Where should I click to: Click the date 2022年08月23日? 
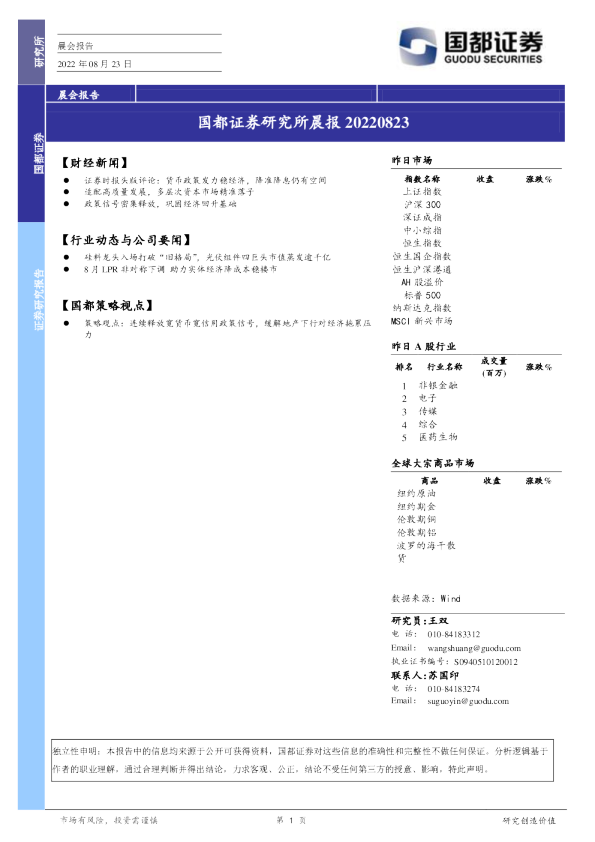point(95,64)
